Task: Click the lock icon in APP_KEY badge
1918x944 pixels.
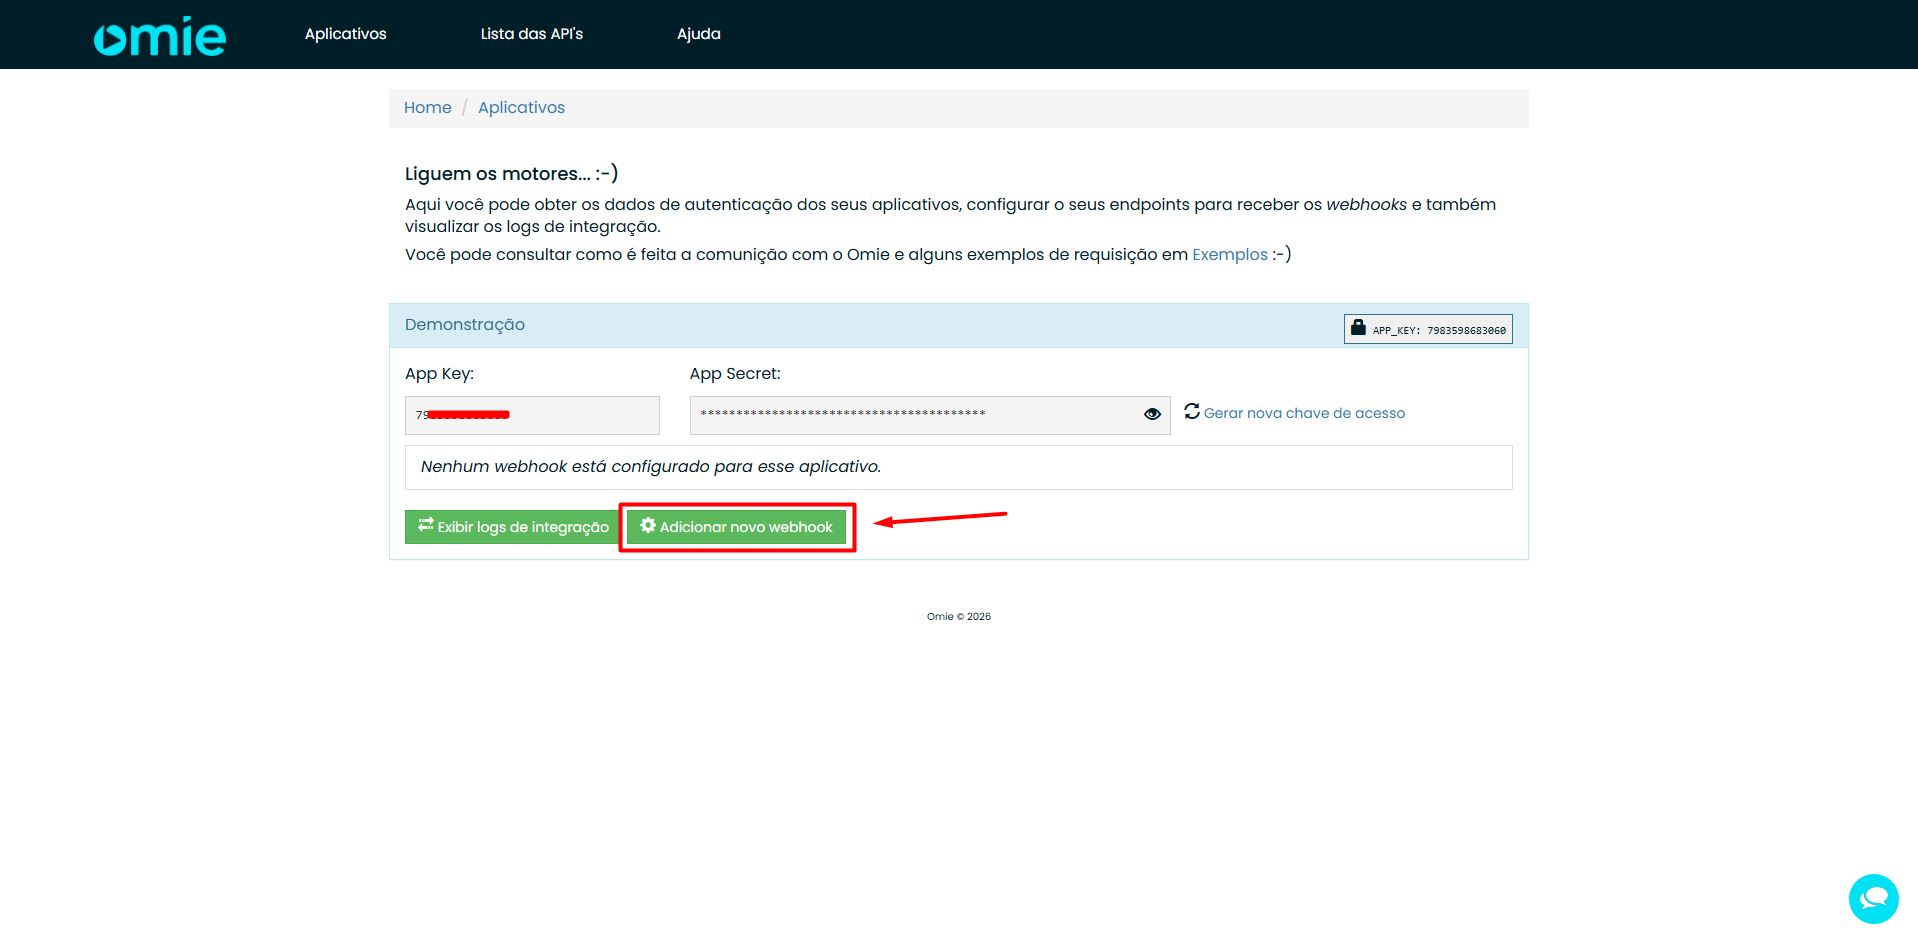Action: [1358, 327]
